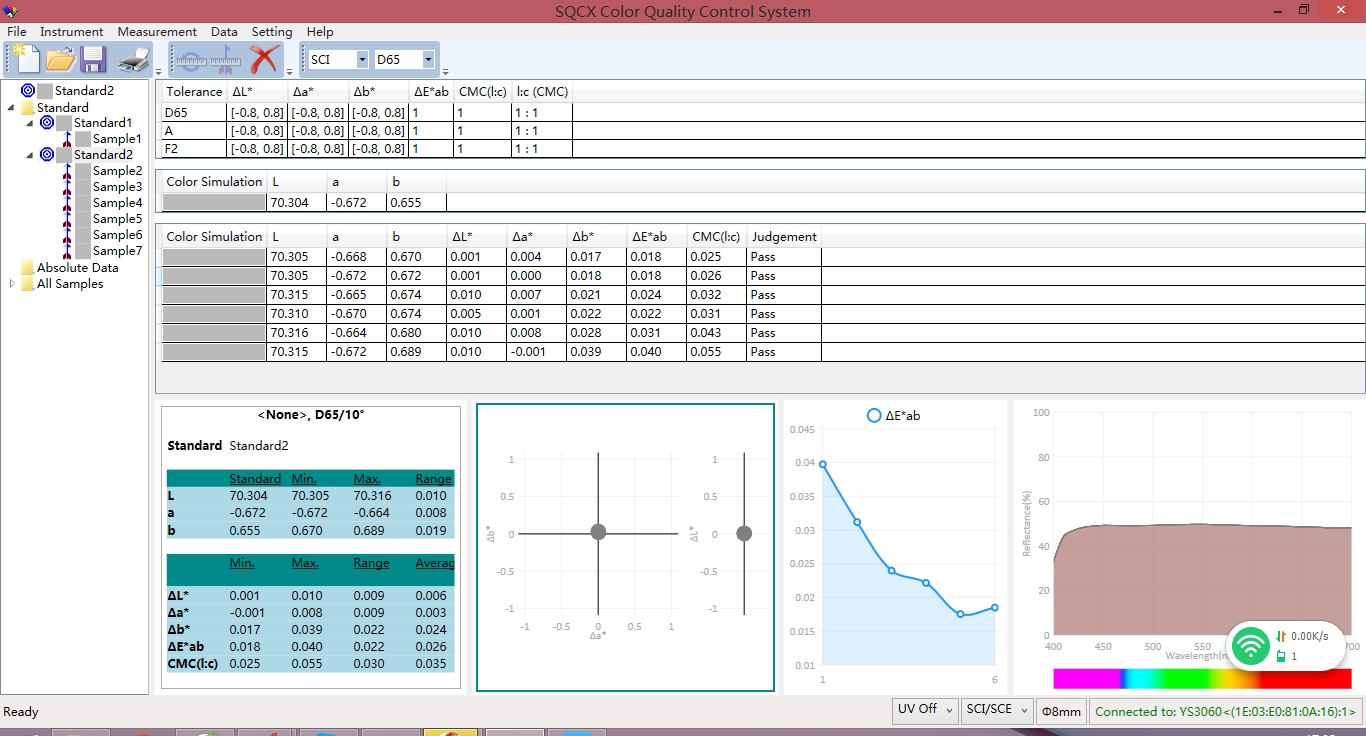Click the D65 tolerance row label
This screenshot has width=1366, height=736.
tap(176, 113)
